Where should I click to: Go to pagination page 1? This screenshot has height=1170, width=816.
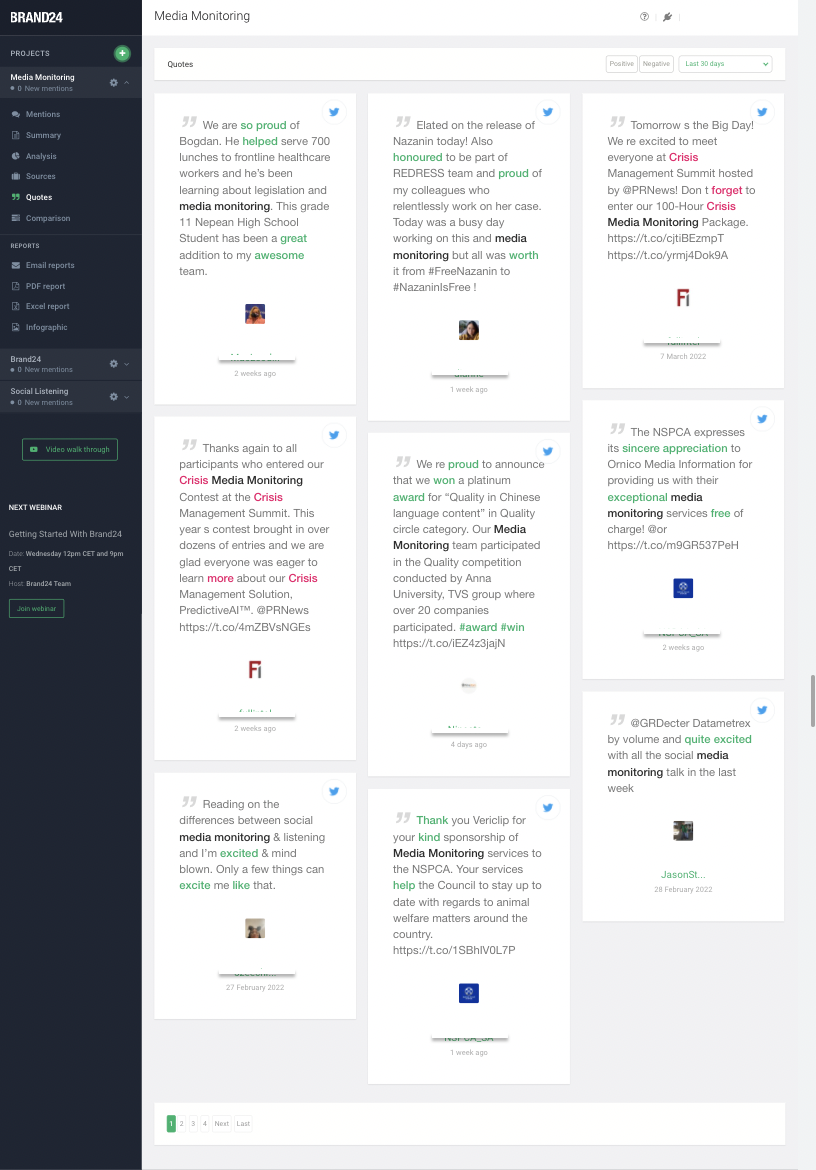click(x=172, y=1124)
